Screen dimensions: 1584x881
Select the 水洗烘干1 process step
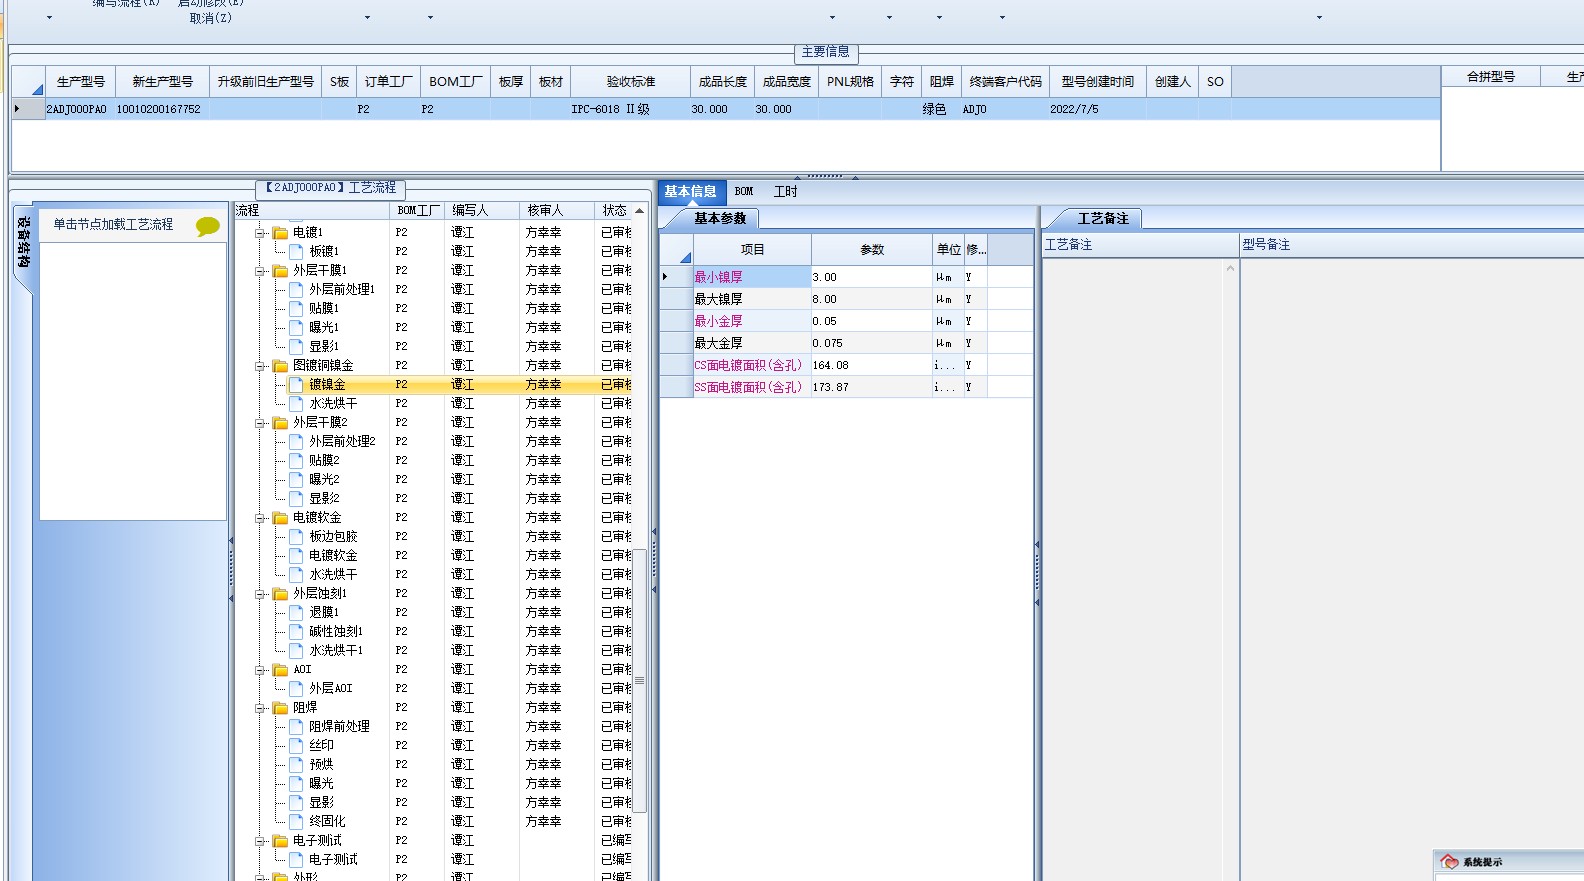tap(336, 650)
